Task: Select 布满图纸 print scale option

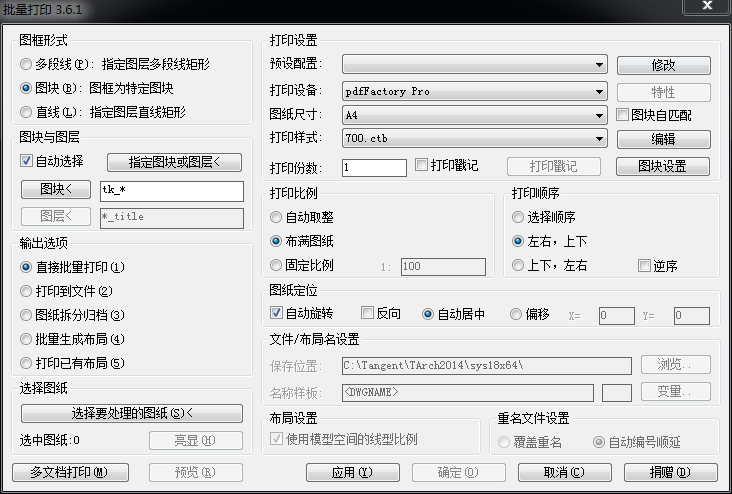Action: pyautogui.click(x=276, y=241)
